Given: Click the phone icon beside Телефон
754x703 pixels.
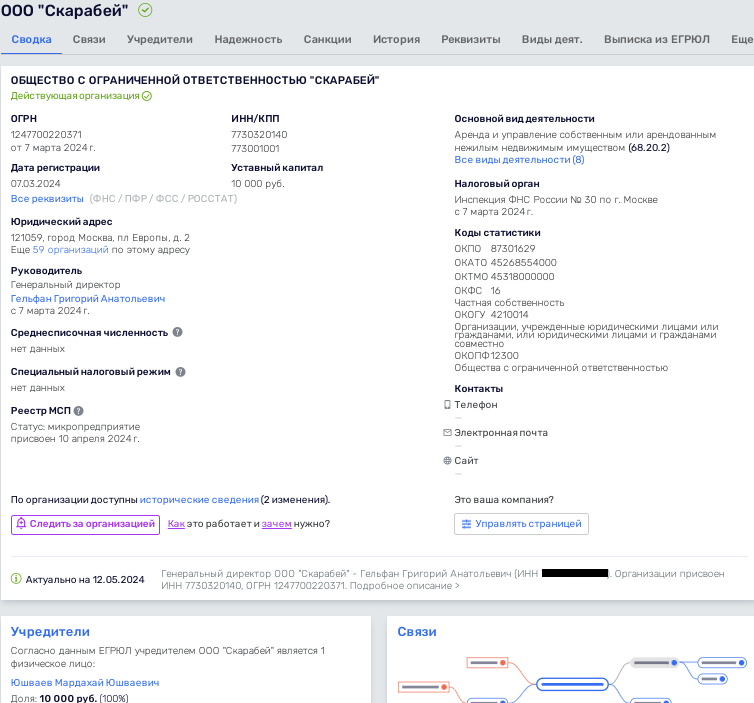Looking at the screenshot, I should [x=447, y=405].
